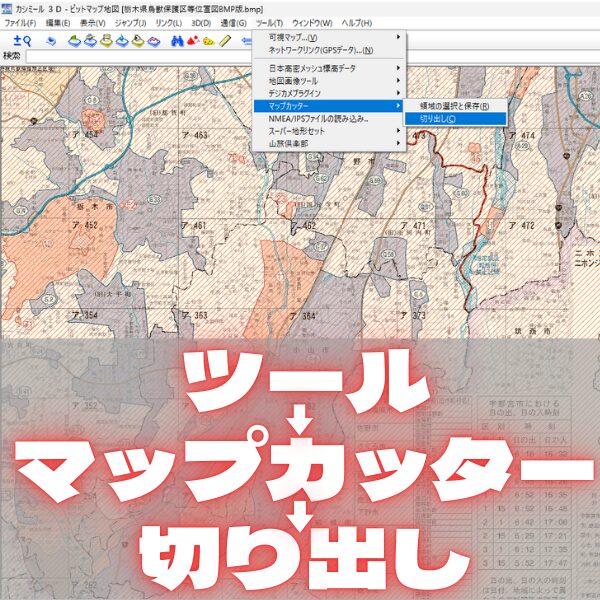Viewport: 600px width, 600px height.
Task: Select 領域の選択と保存(R) submenu item
Action: pos(455,105)
